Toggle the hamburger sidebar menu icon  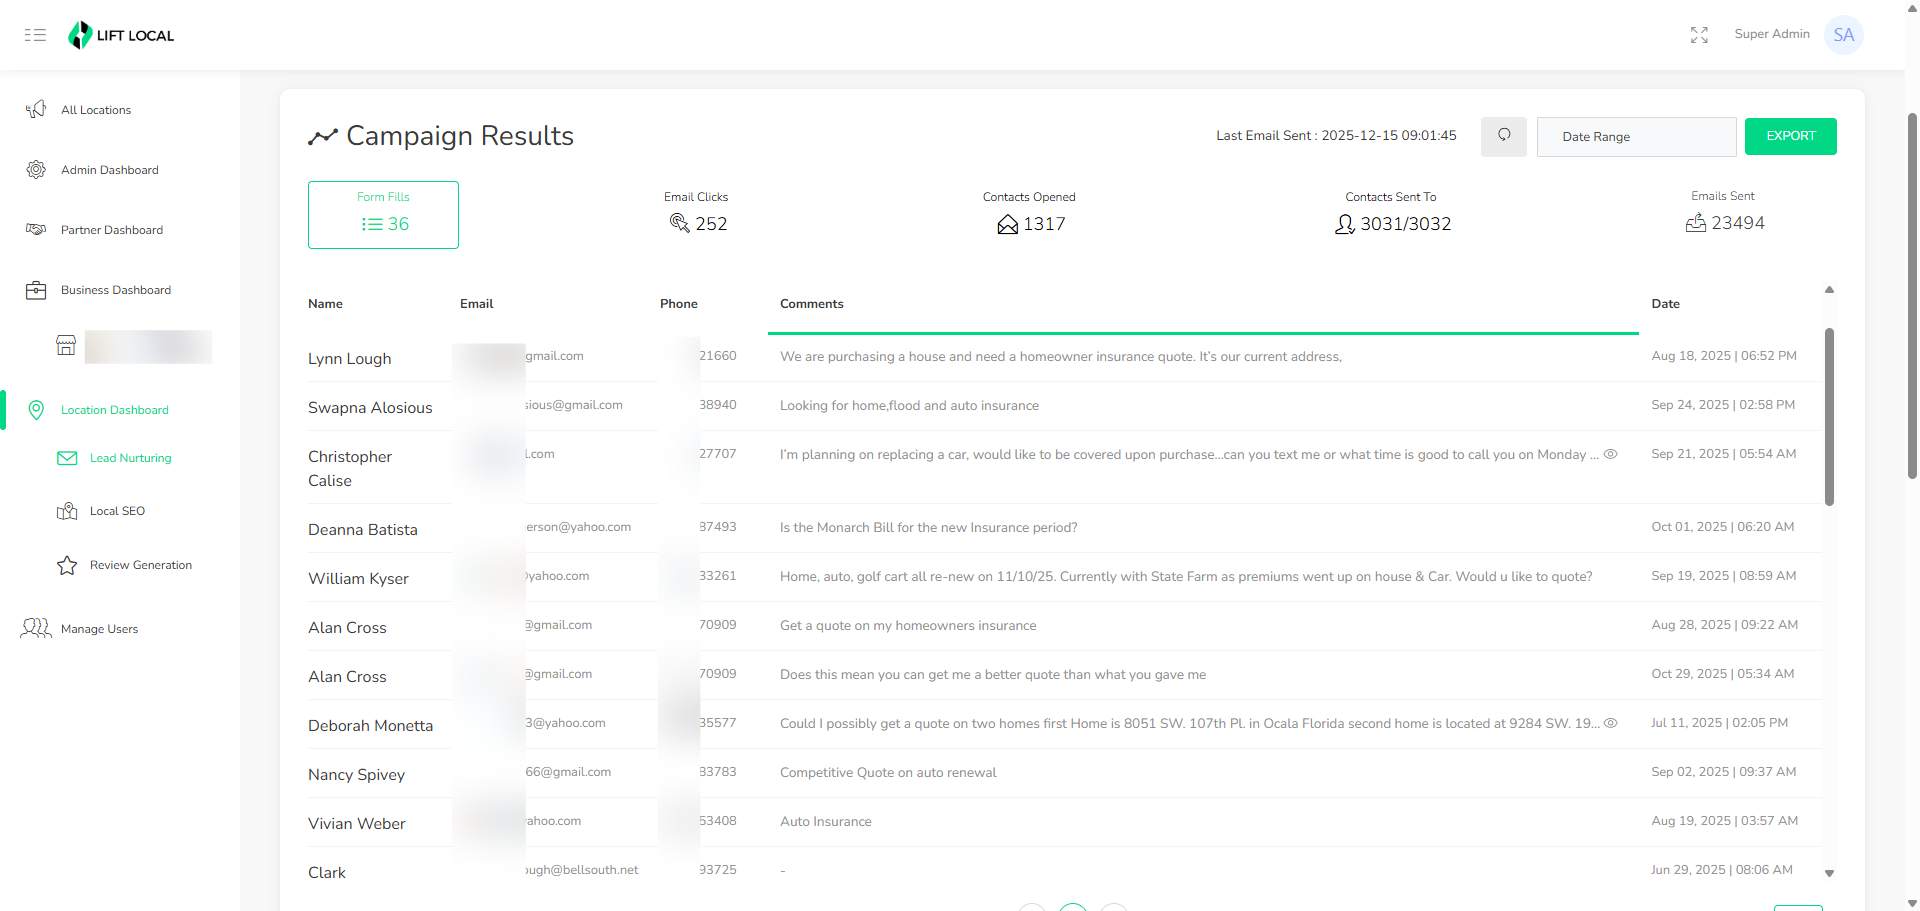(35, 35)
